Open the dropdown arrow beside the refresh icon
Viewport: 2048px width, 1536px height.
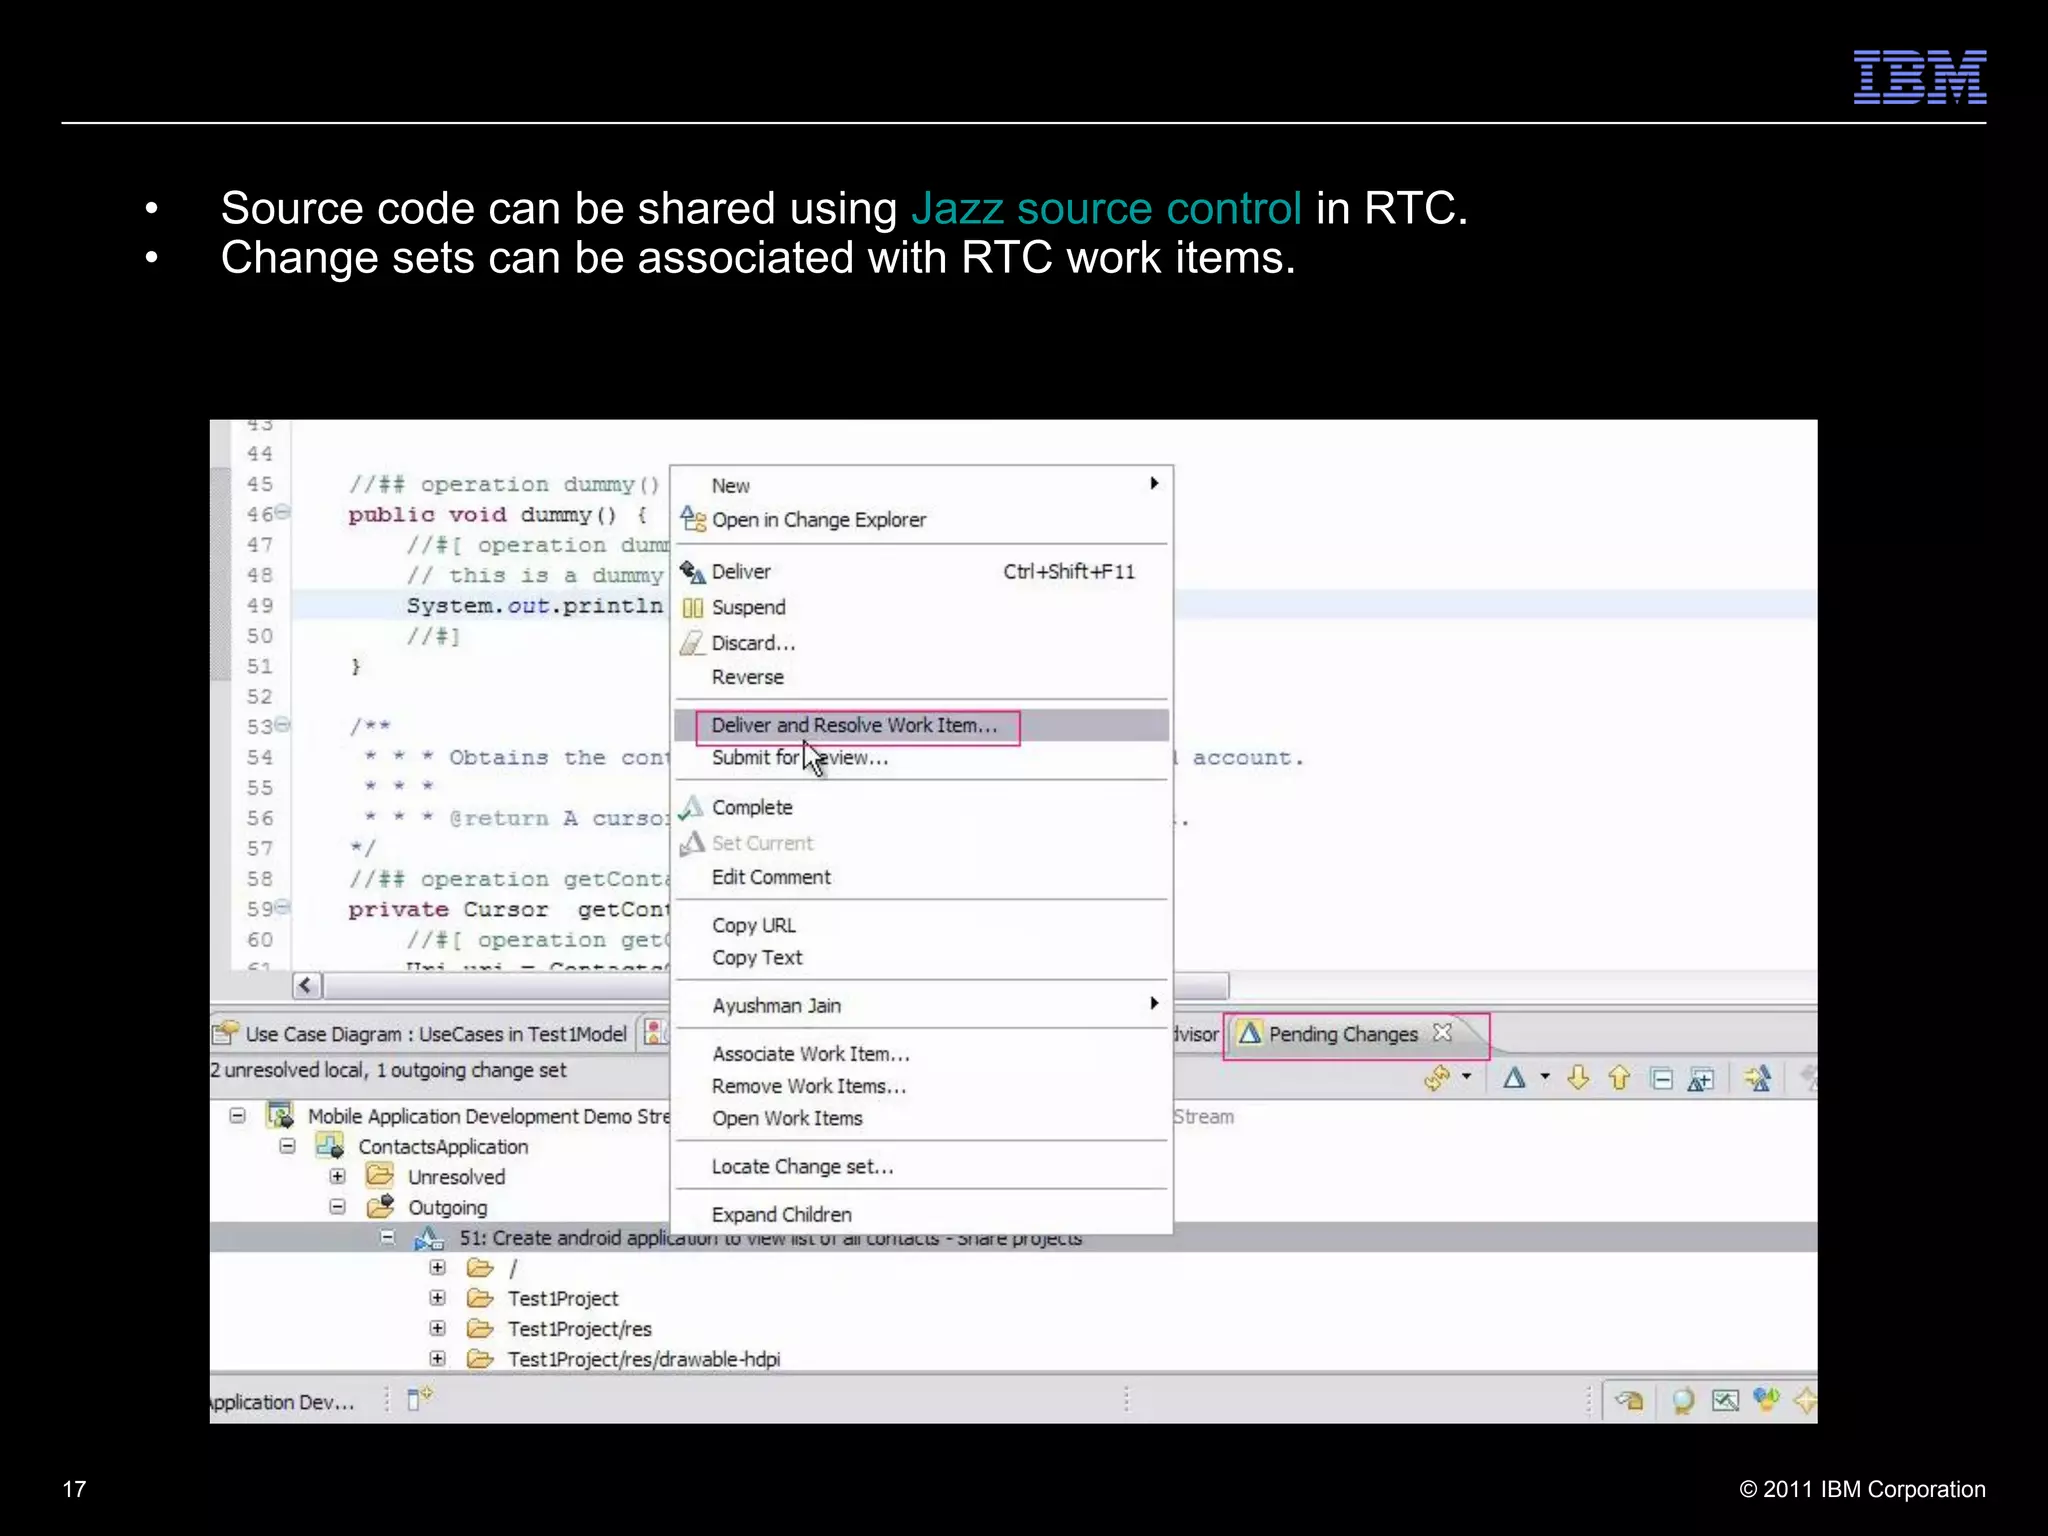pyautogui.click(x=1467, y=1077)
